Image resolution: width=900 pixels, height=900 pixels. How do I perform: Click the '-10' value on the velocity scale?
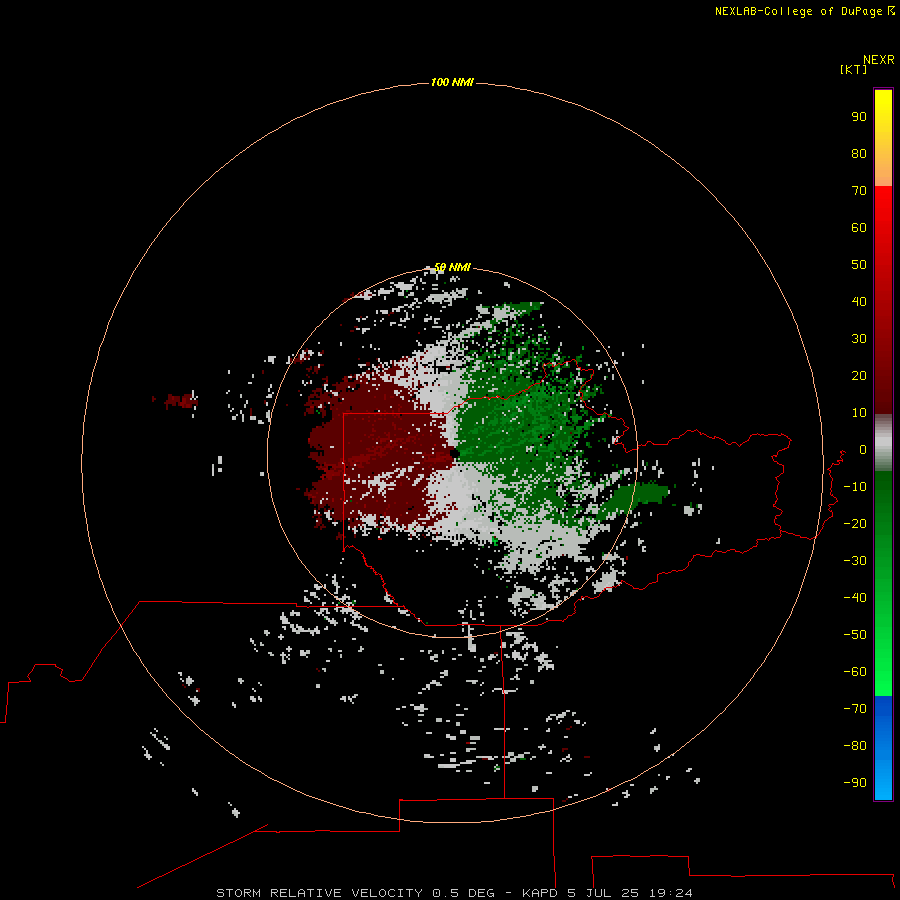[x=855, y=487]
